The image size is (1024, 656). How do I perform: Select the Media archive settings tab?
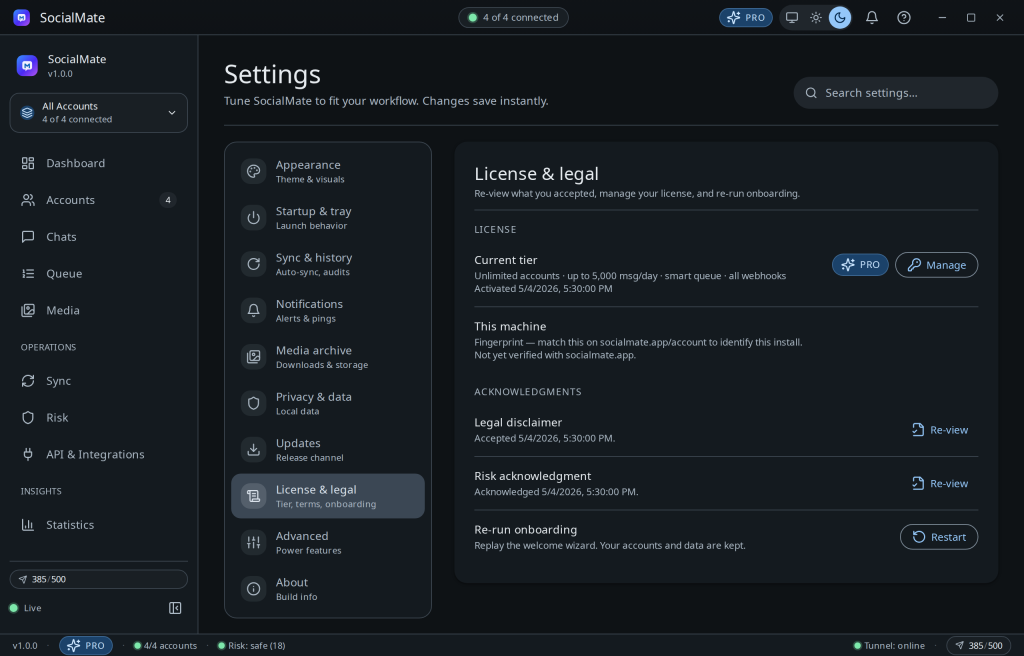click(x=328, y=357)
